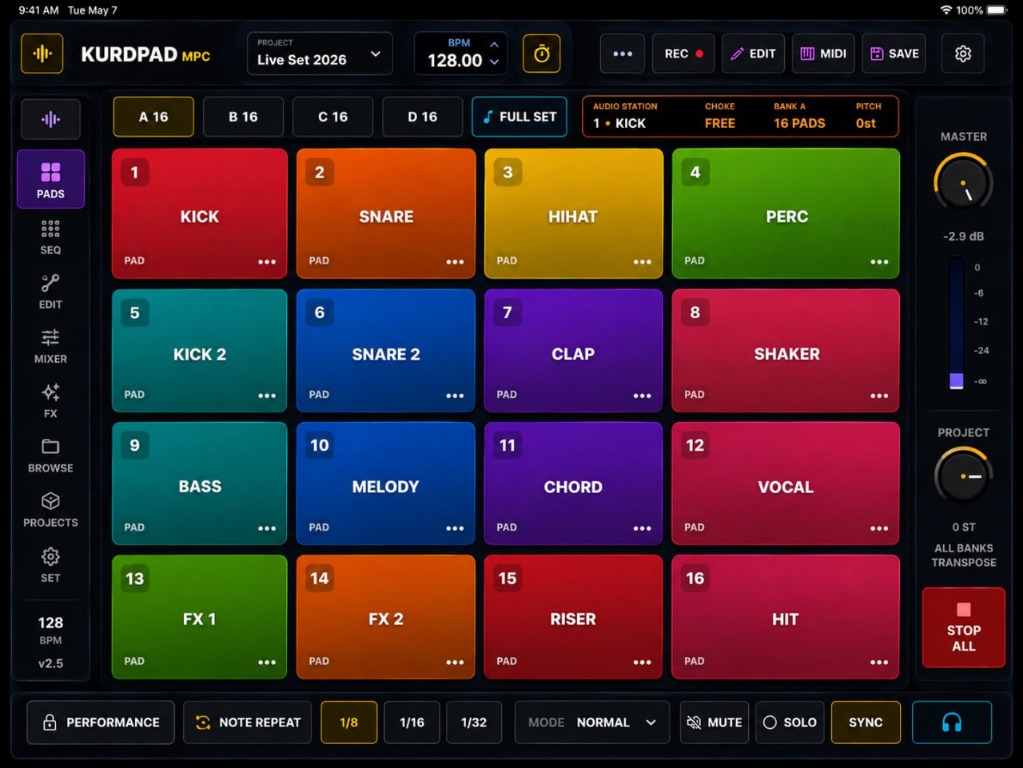Screen dimensions: 1023x768
Task: Open VOCAL pad options dots
Action: pos(879,528)
